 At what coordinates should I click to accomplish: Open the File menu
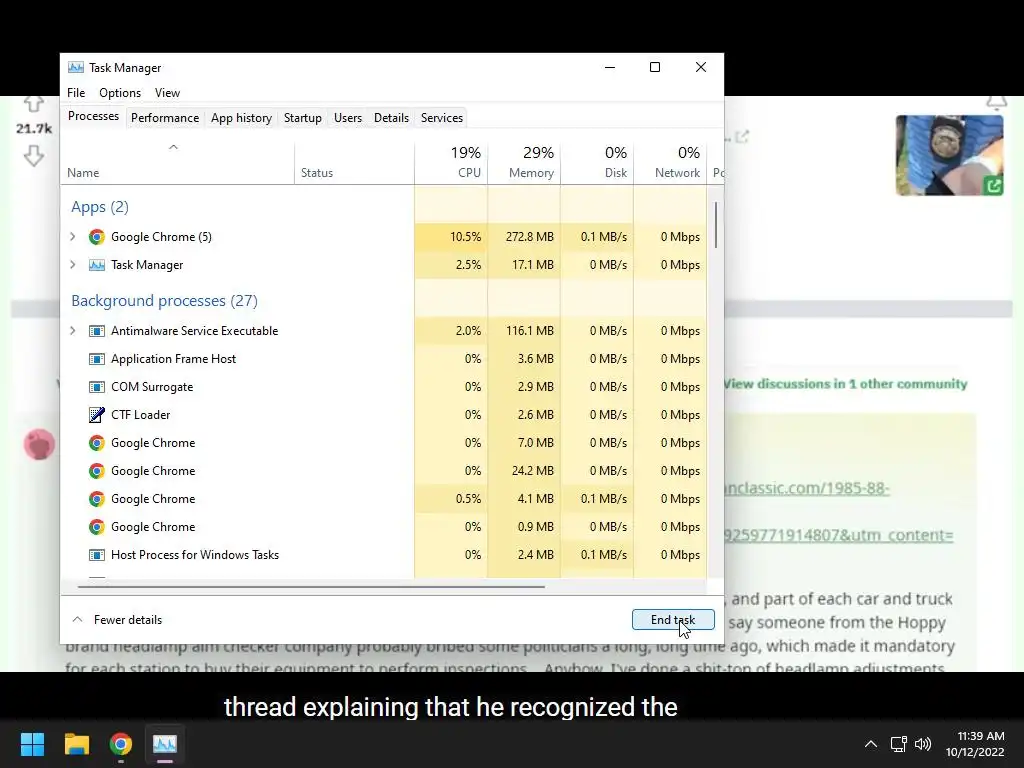coord(76,93)
